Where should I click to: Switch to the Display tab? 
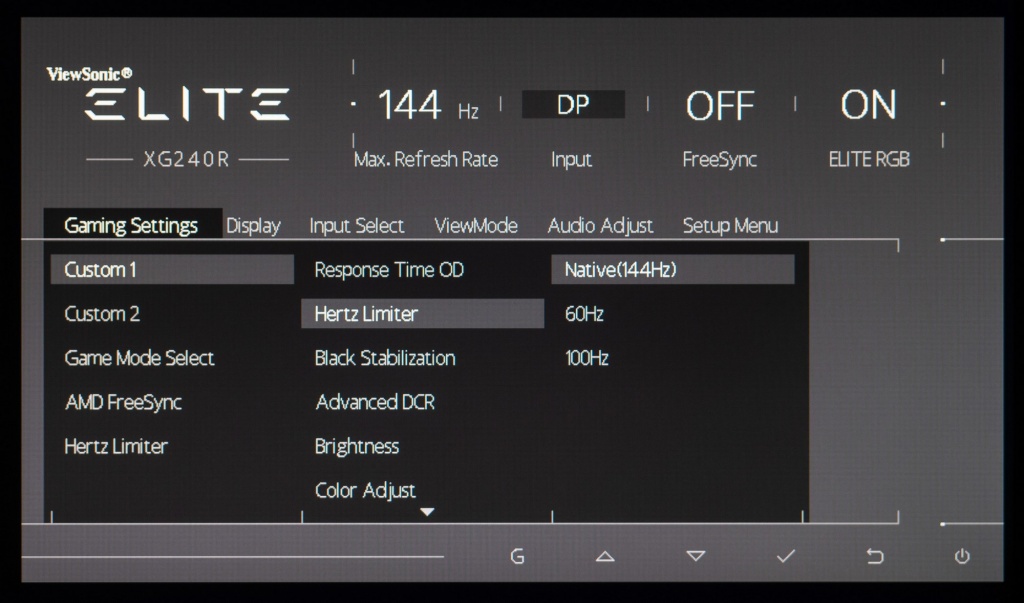(253, 226)
